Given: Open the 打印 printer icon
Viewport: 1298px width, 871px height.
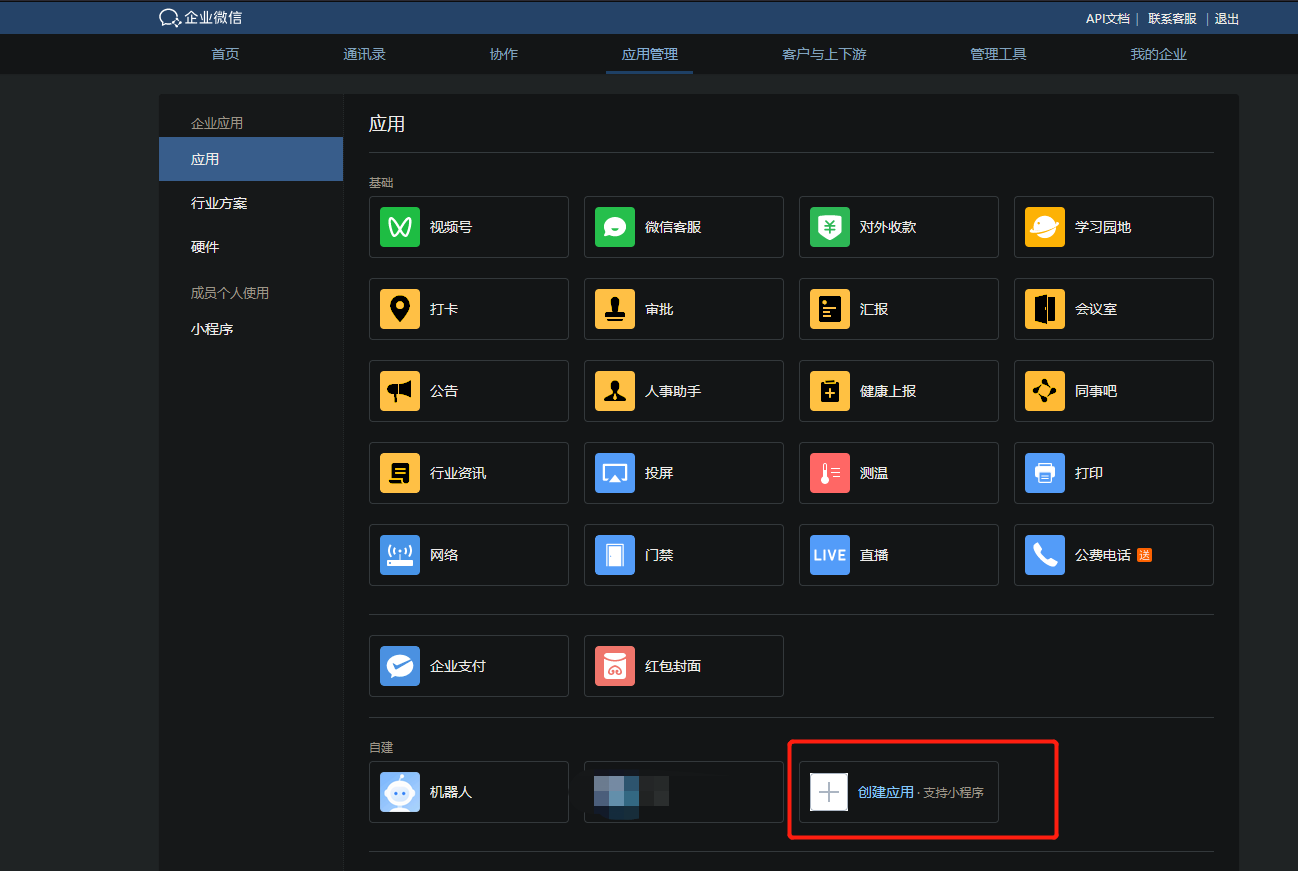Looking at the screenshot, I should click(1045, 473).
